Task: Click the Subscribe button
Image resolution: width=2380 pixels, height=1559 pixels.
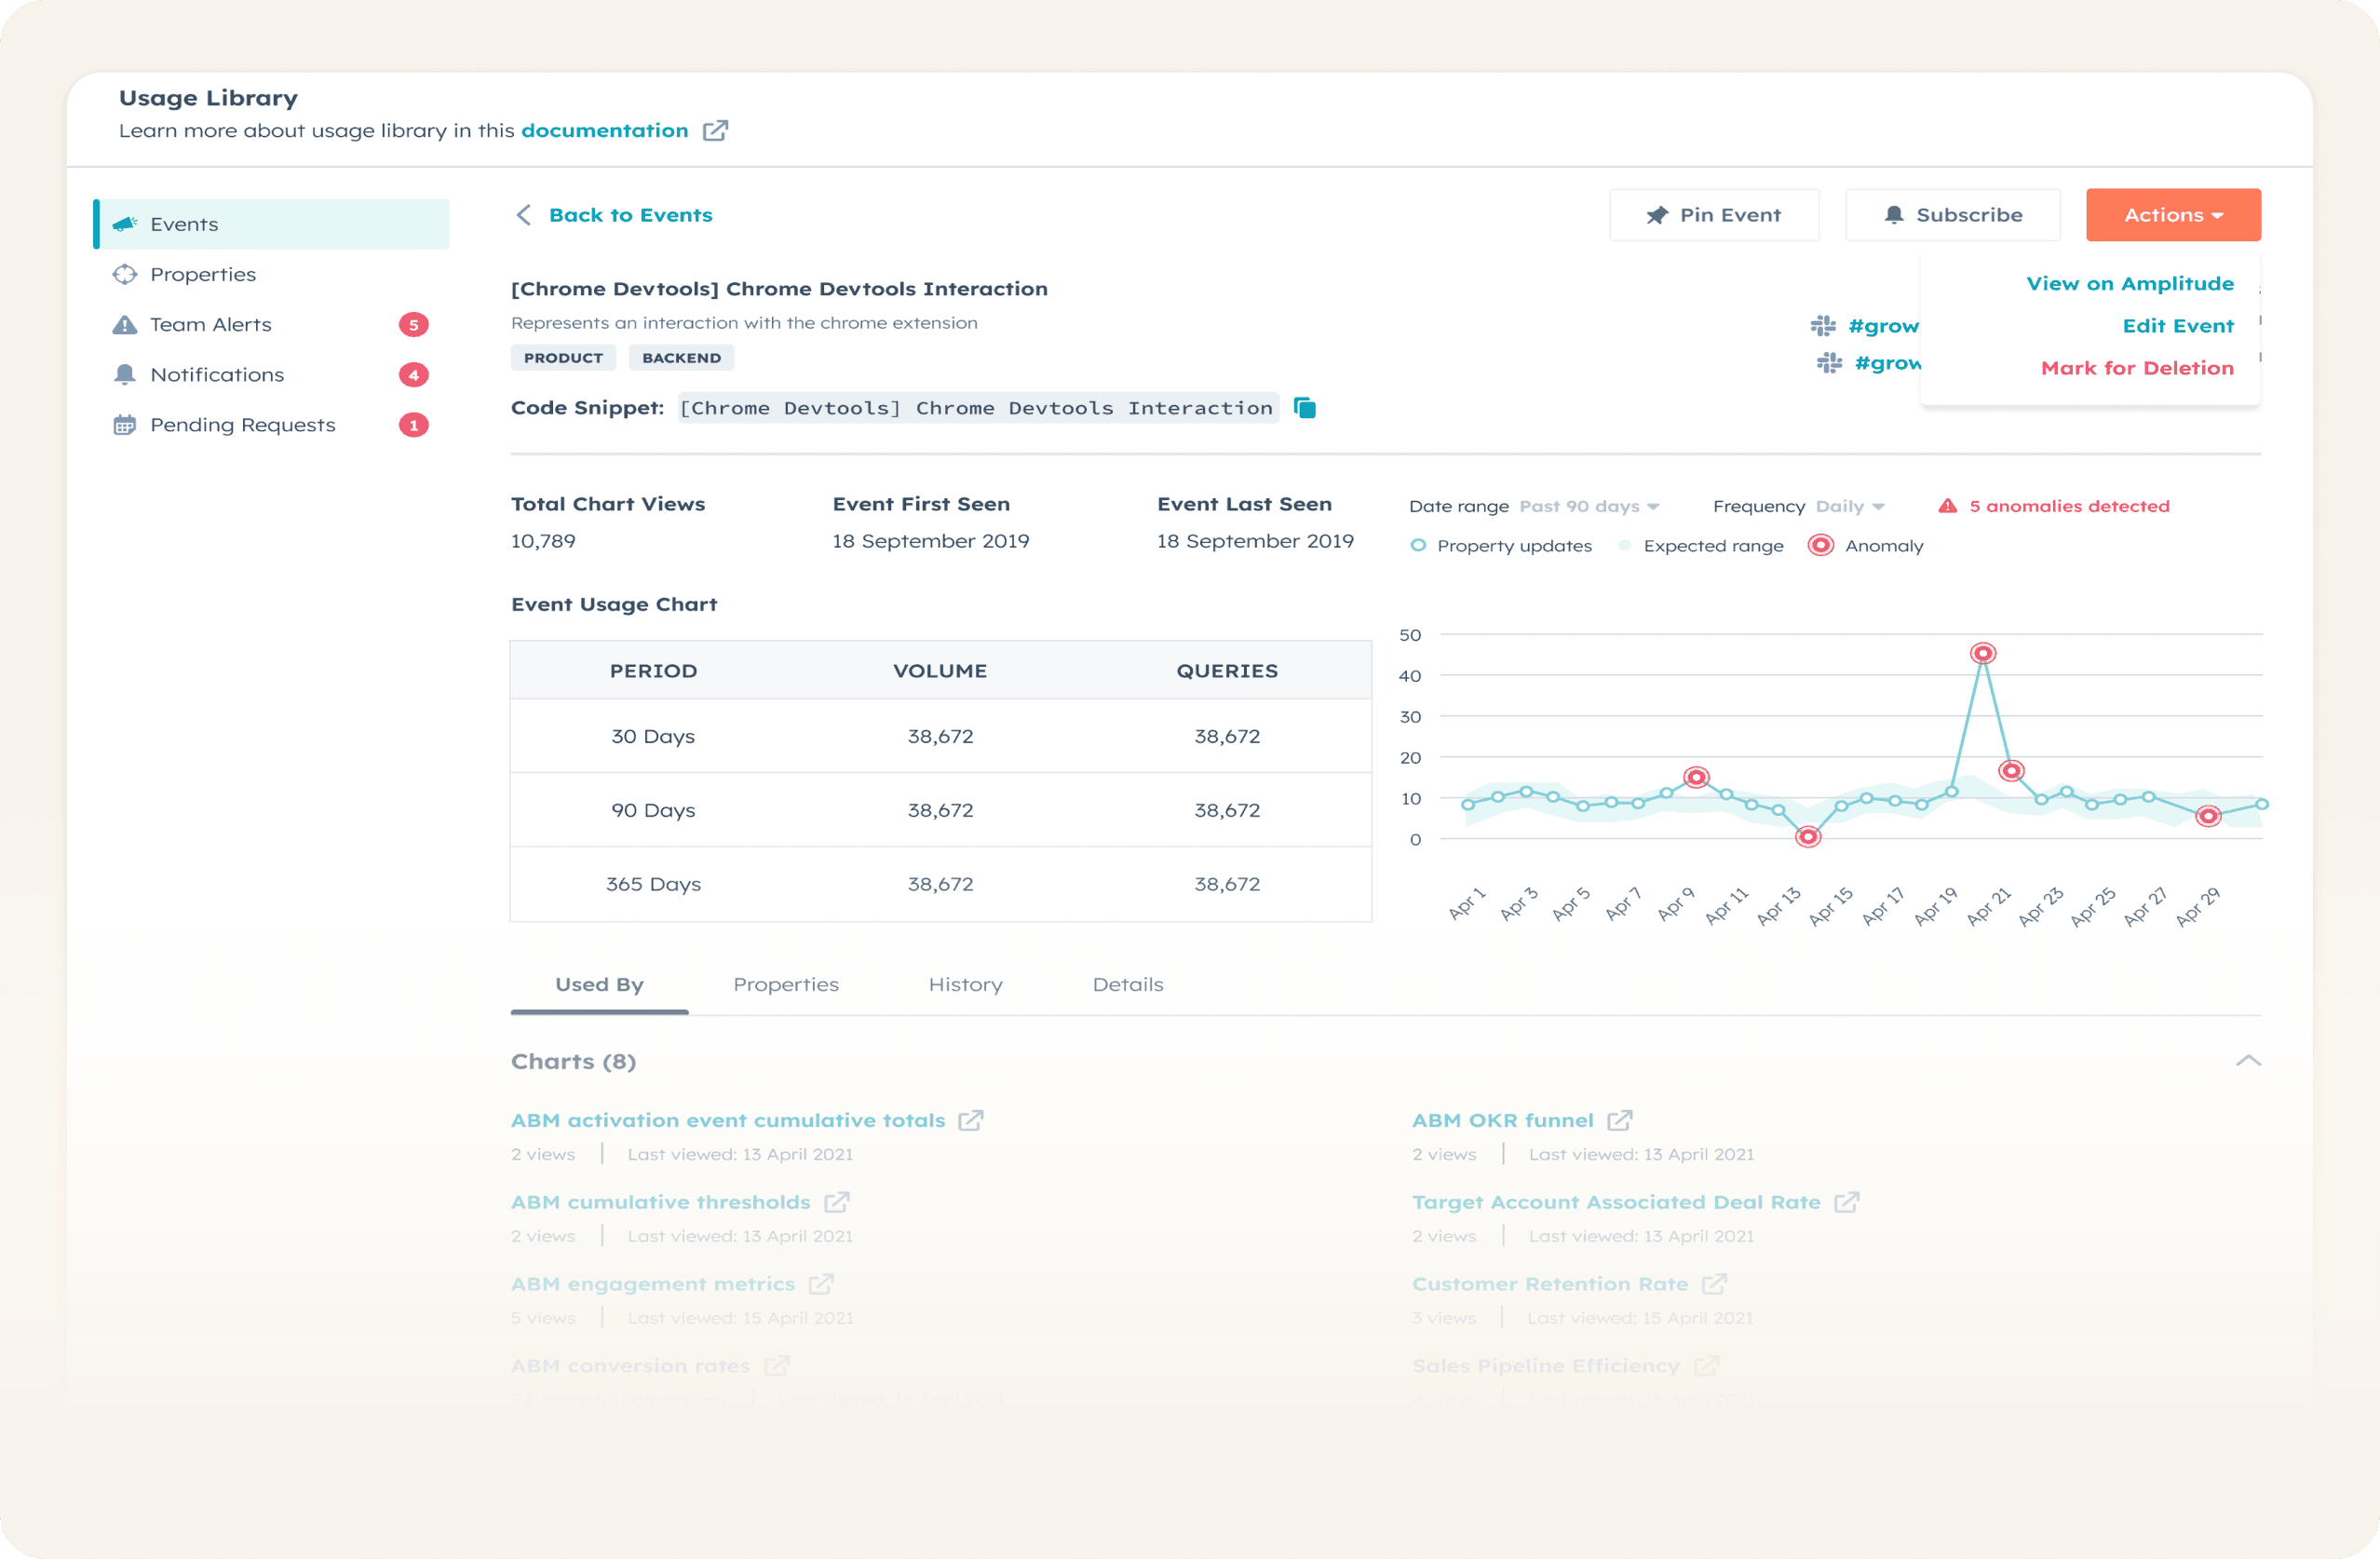Action: tap(1952, 215)
